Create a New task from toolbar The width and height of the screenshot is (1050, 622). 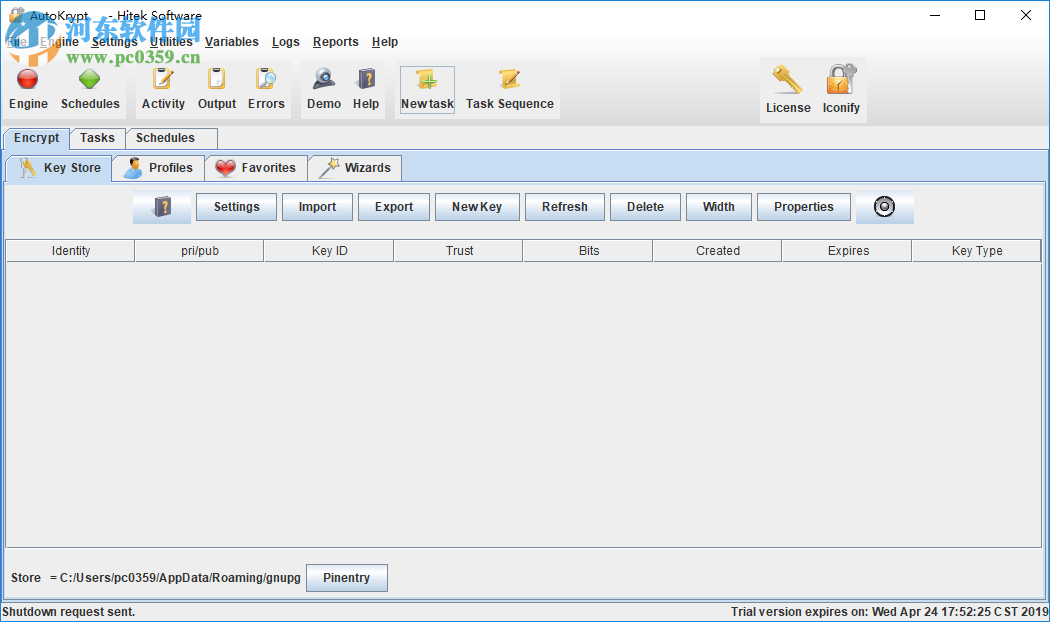(x=427, y=90)
